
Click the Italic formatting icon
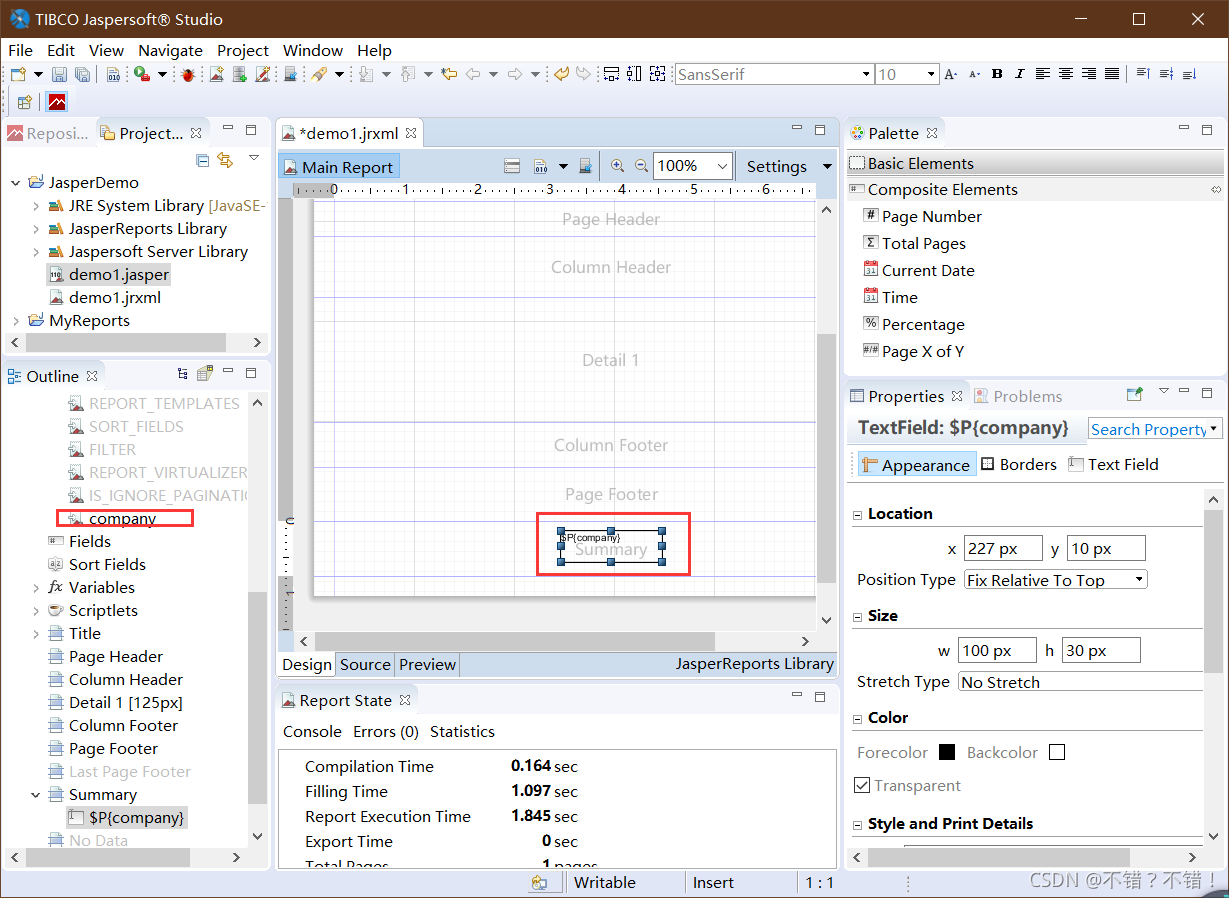[1019, 74]
